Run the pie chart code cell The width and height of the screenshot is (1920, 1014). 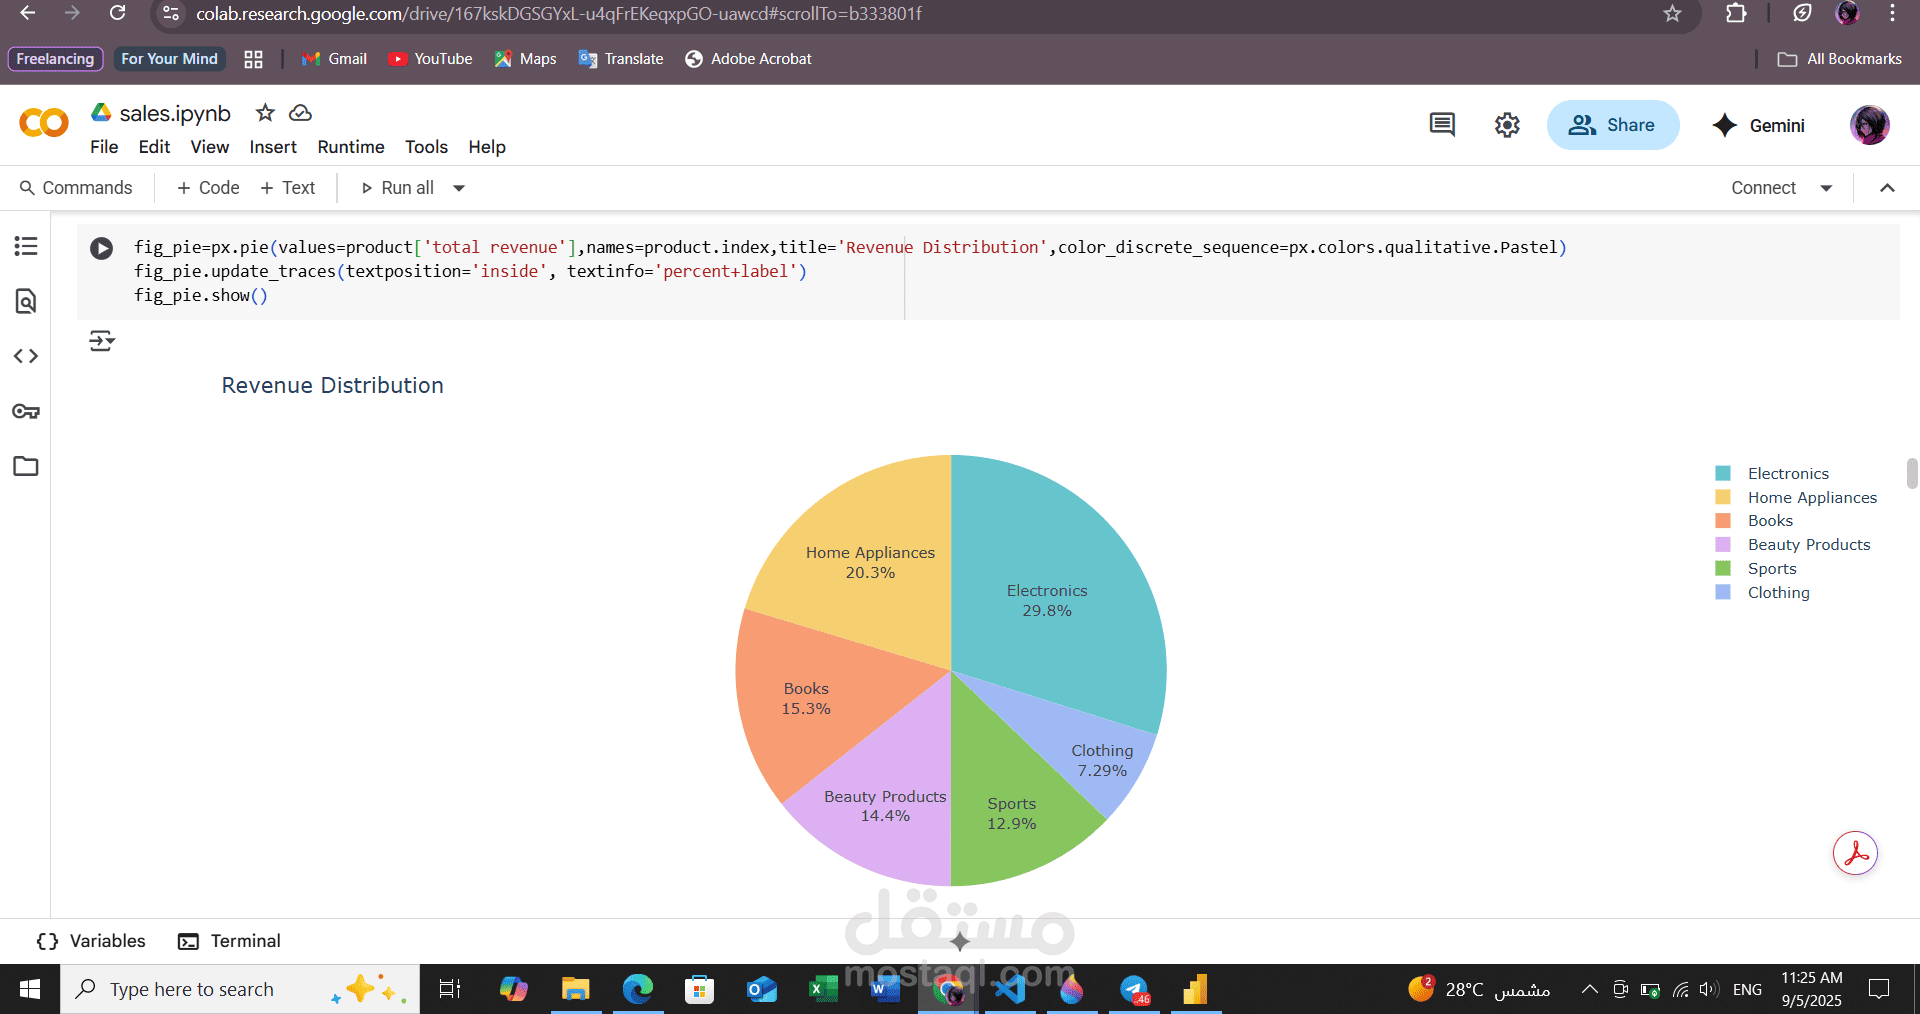pyautogui.click(x=101, y=248)
